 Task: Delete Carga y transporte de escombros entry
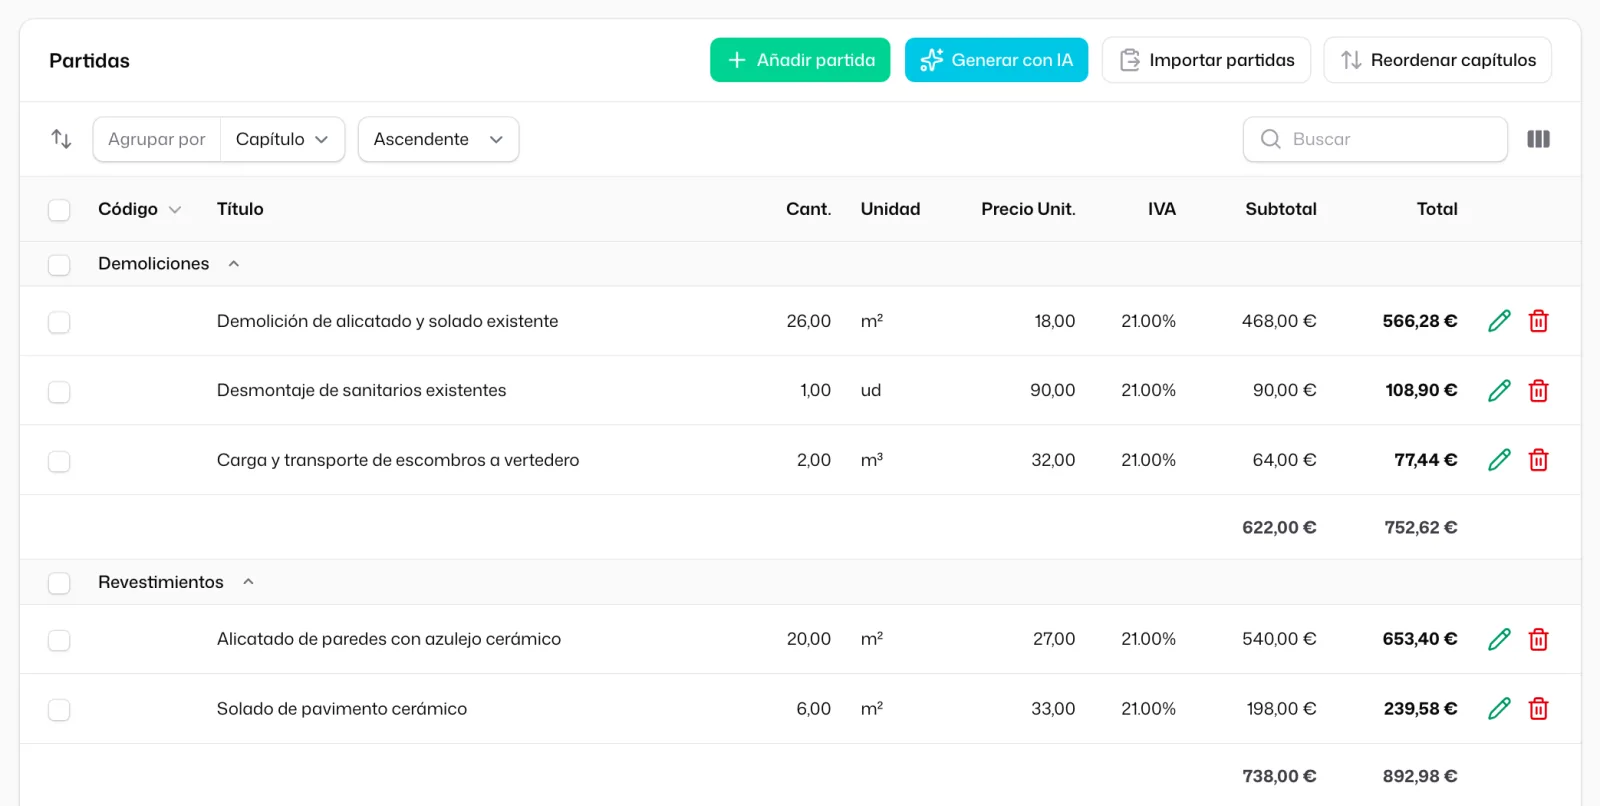point(1538,460)
